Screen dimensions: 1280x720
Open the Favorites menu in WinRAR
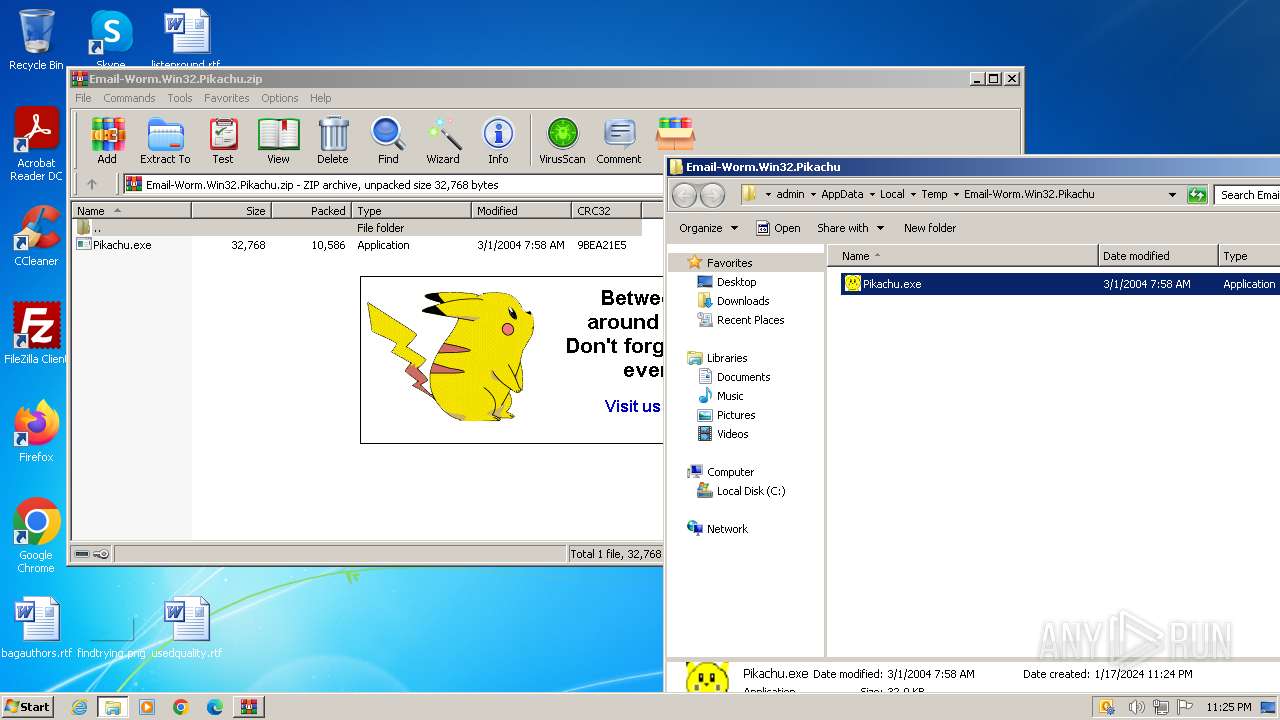click(x=227, y=98)
